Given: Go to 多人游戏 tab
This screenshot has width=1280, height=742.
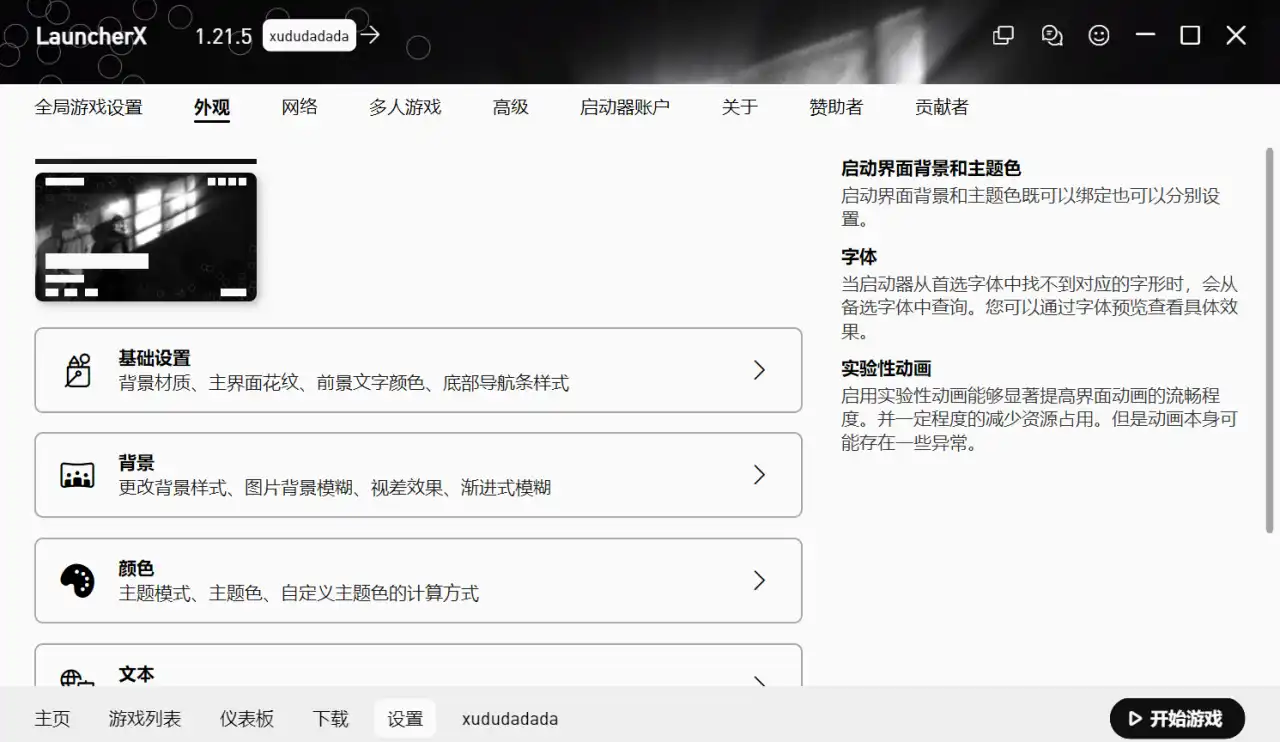Looking at the screenshot, I should (405, 107).
